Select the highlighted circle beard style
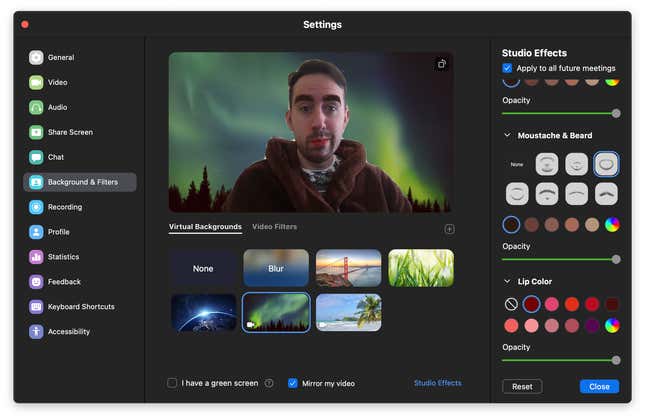 [606, 164]
